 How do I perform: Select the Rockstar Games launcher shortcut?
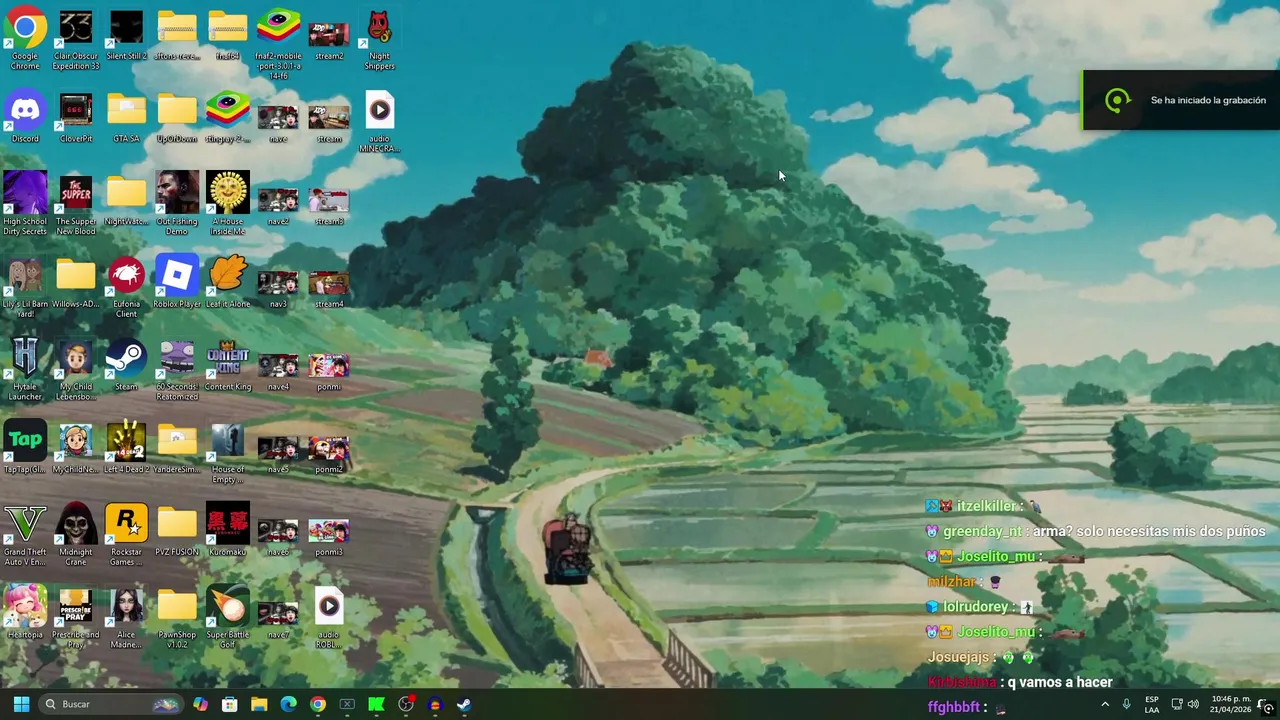point(126,535)
